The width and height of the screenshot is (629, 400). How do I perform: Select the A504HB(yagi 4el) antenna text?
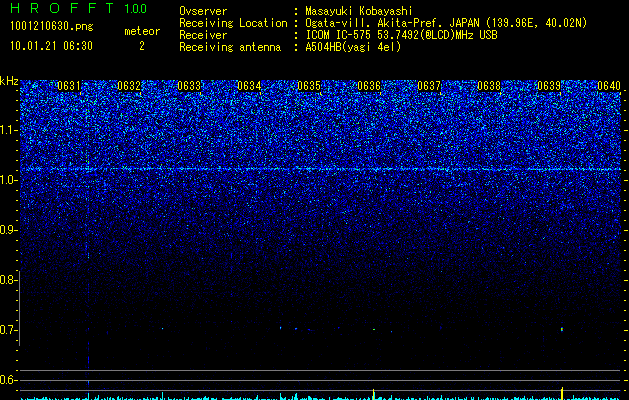click(x=353, y=47)
